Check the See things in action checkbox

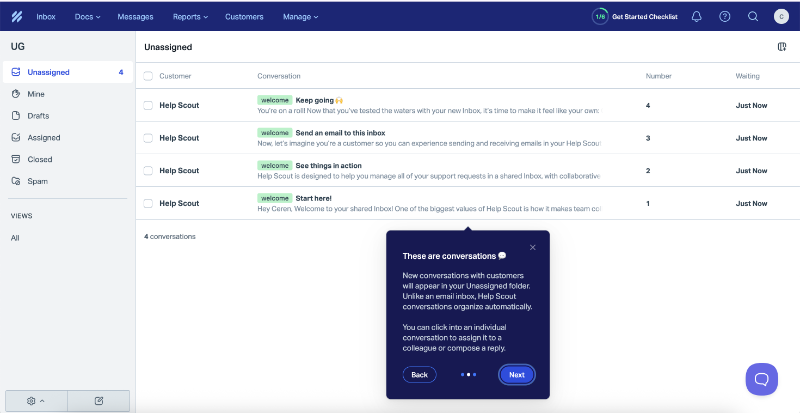(148, 171)
